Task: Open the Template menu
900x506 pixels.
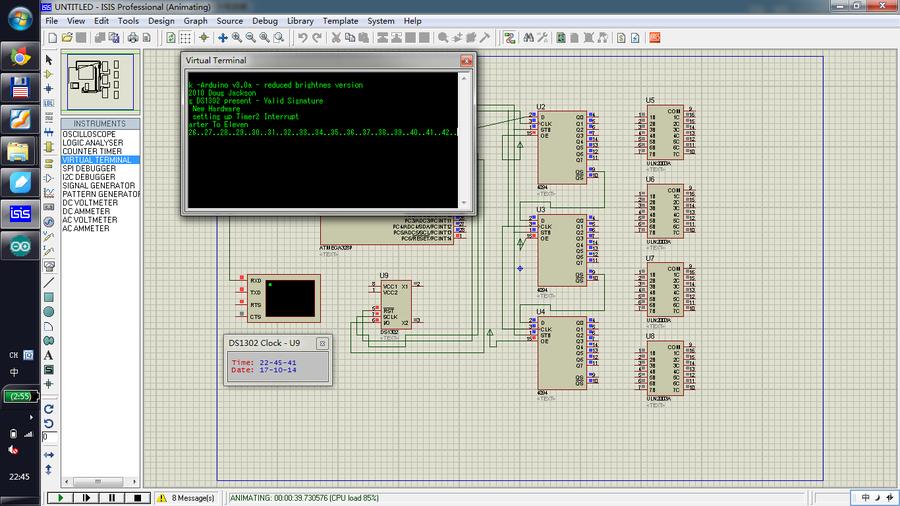Action: 340,21
